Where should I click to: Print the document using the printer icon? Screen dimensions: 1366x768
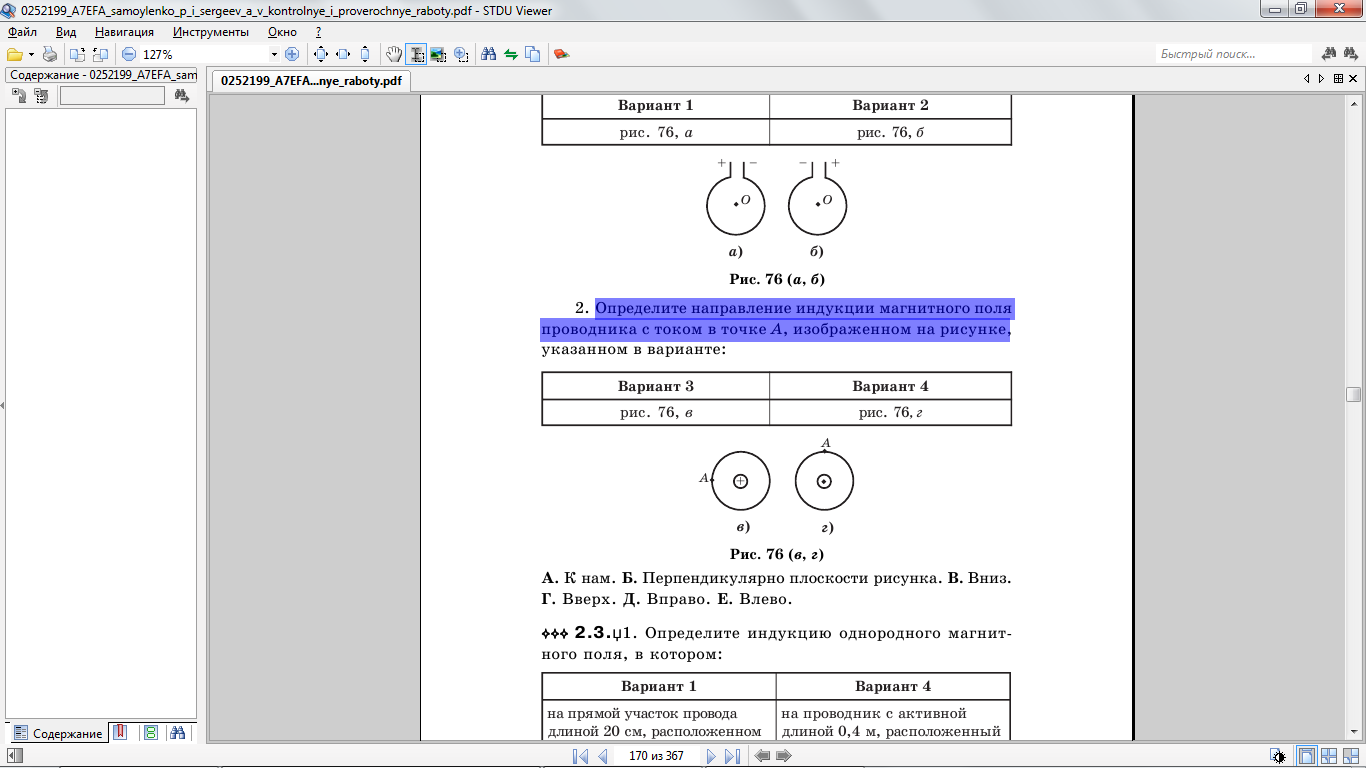pos(49,54)
